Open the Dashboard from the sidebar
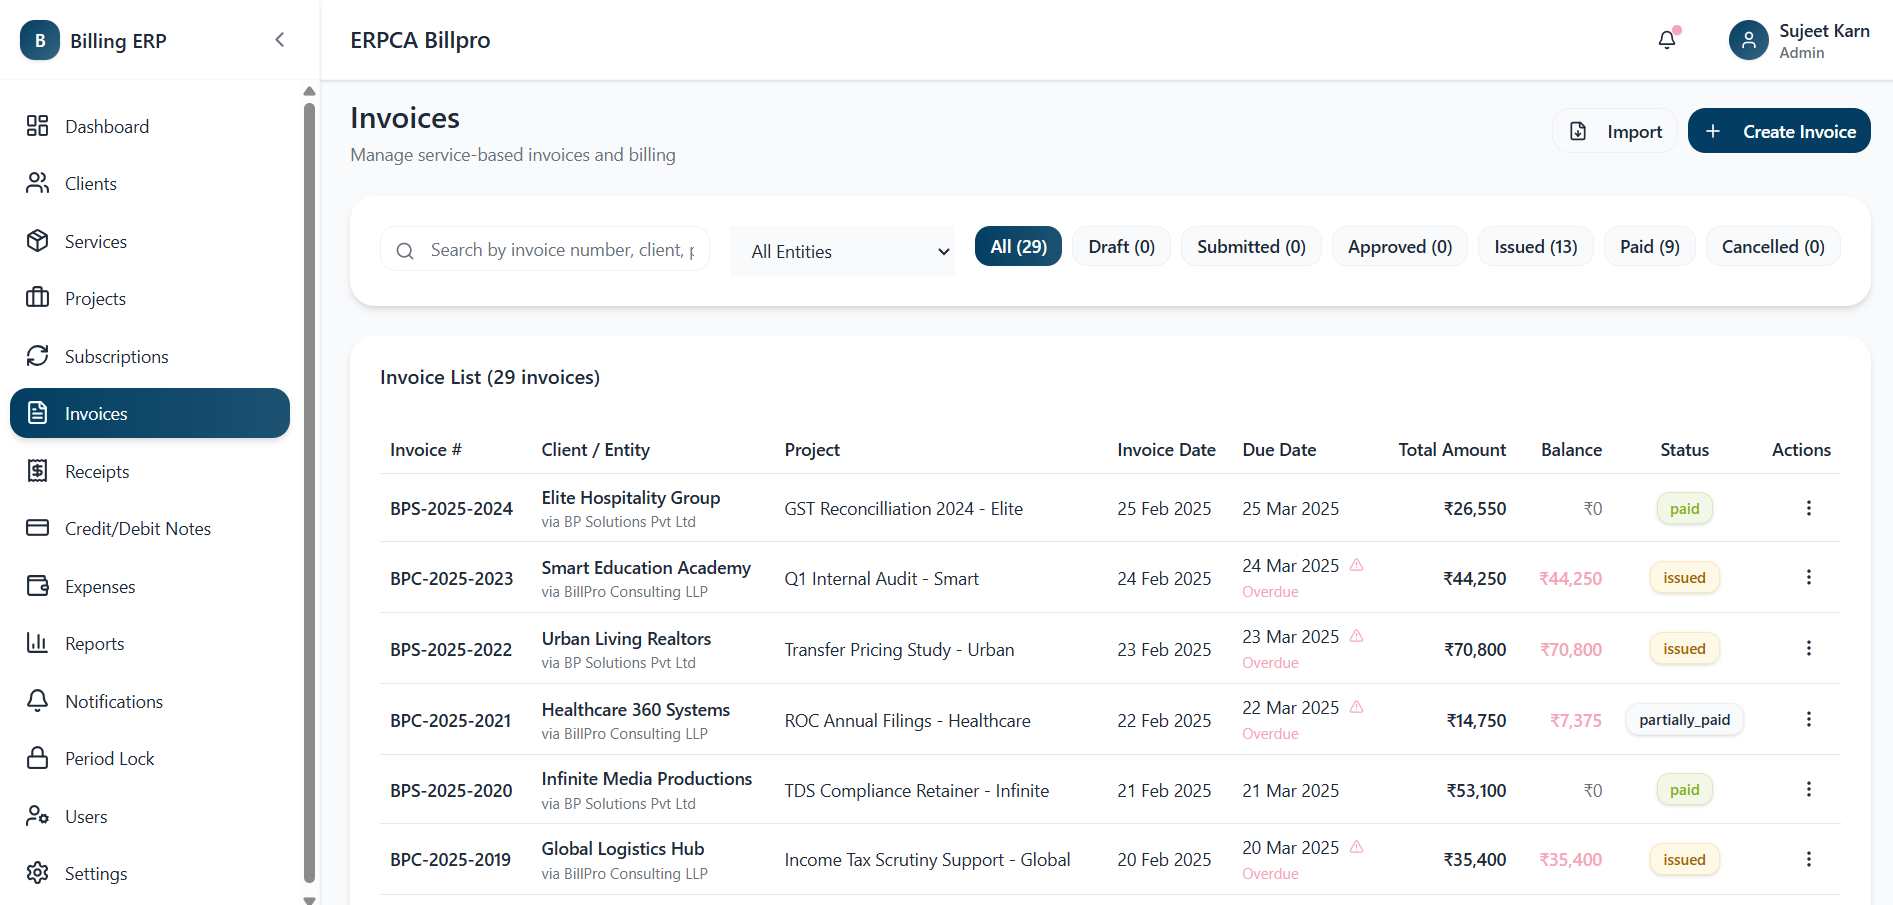1893x905 pixels. (106, 126)
